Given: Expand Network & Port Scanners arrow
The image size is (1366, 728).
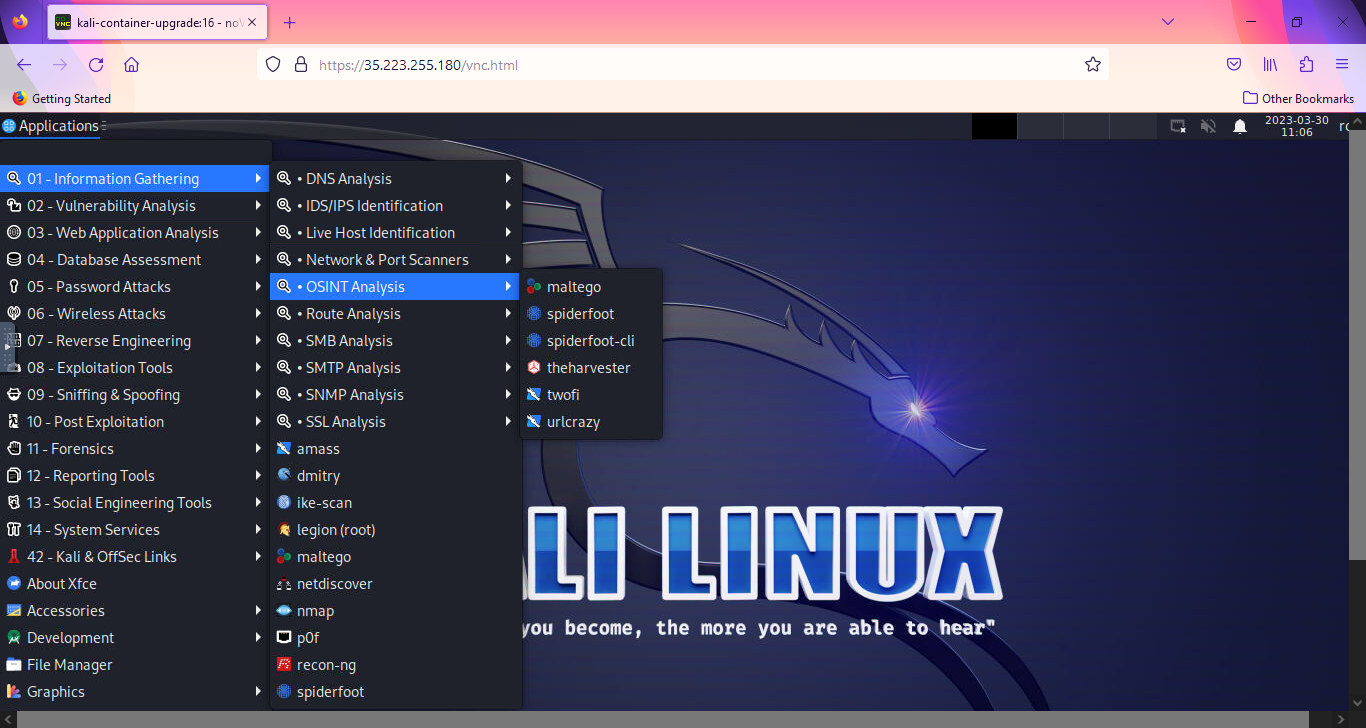Looking at the screenshot, I should [508, 260].
